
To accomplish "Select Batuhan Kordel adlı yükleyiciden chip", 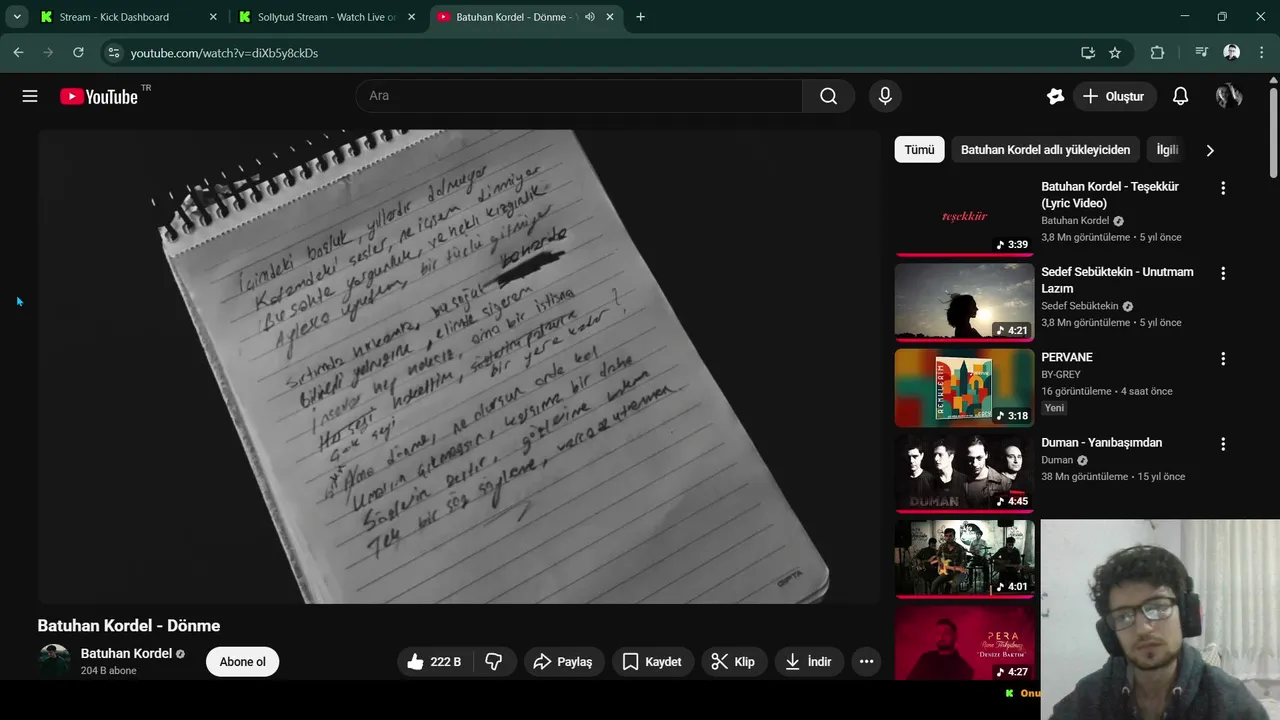I will tap(1045, 150).
